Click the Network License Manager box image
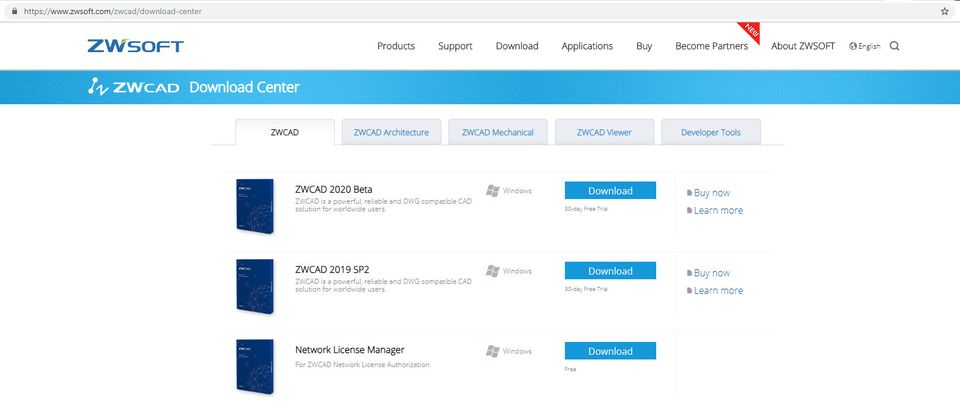This screenshot has height=404, width=960. coord(255,367)
